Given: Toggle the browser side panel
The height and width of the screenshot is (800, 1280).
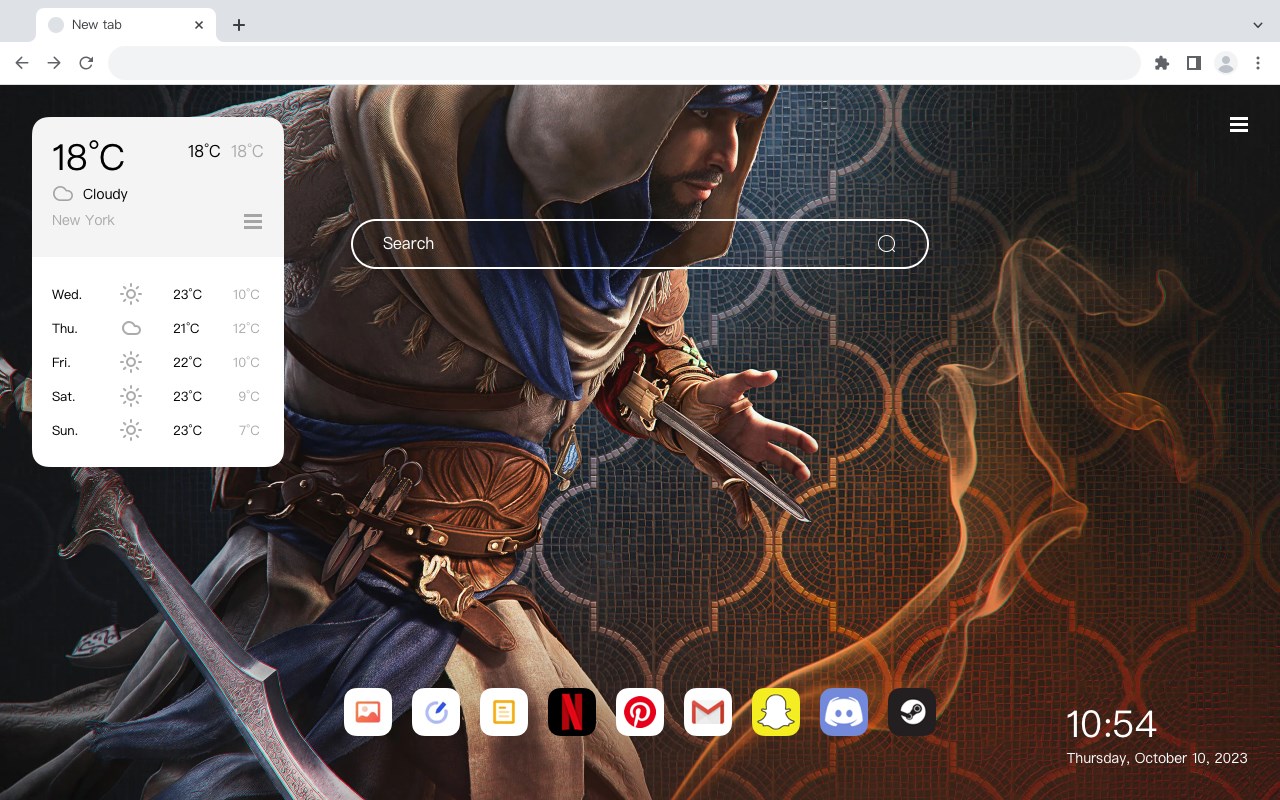Looking at the screenshot, I should click(x=1193, y=63).
